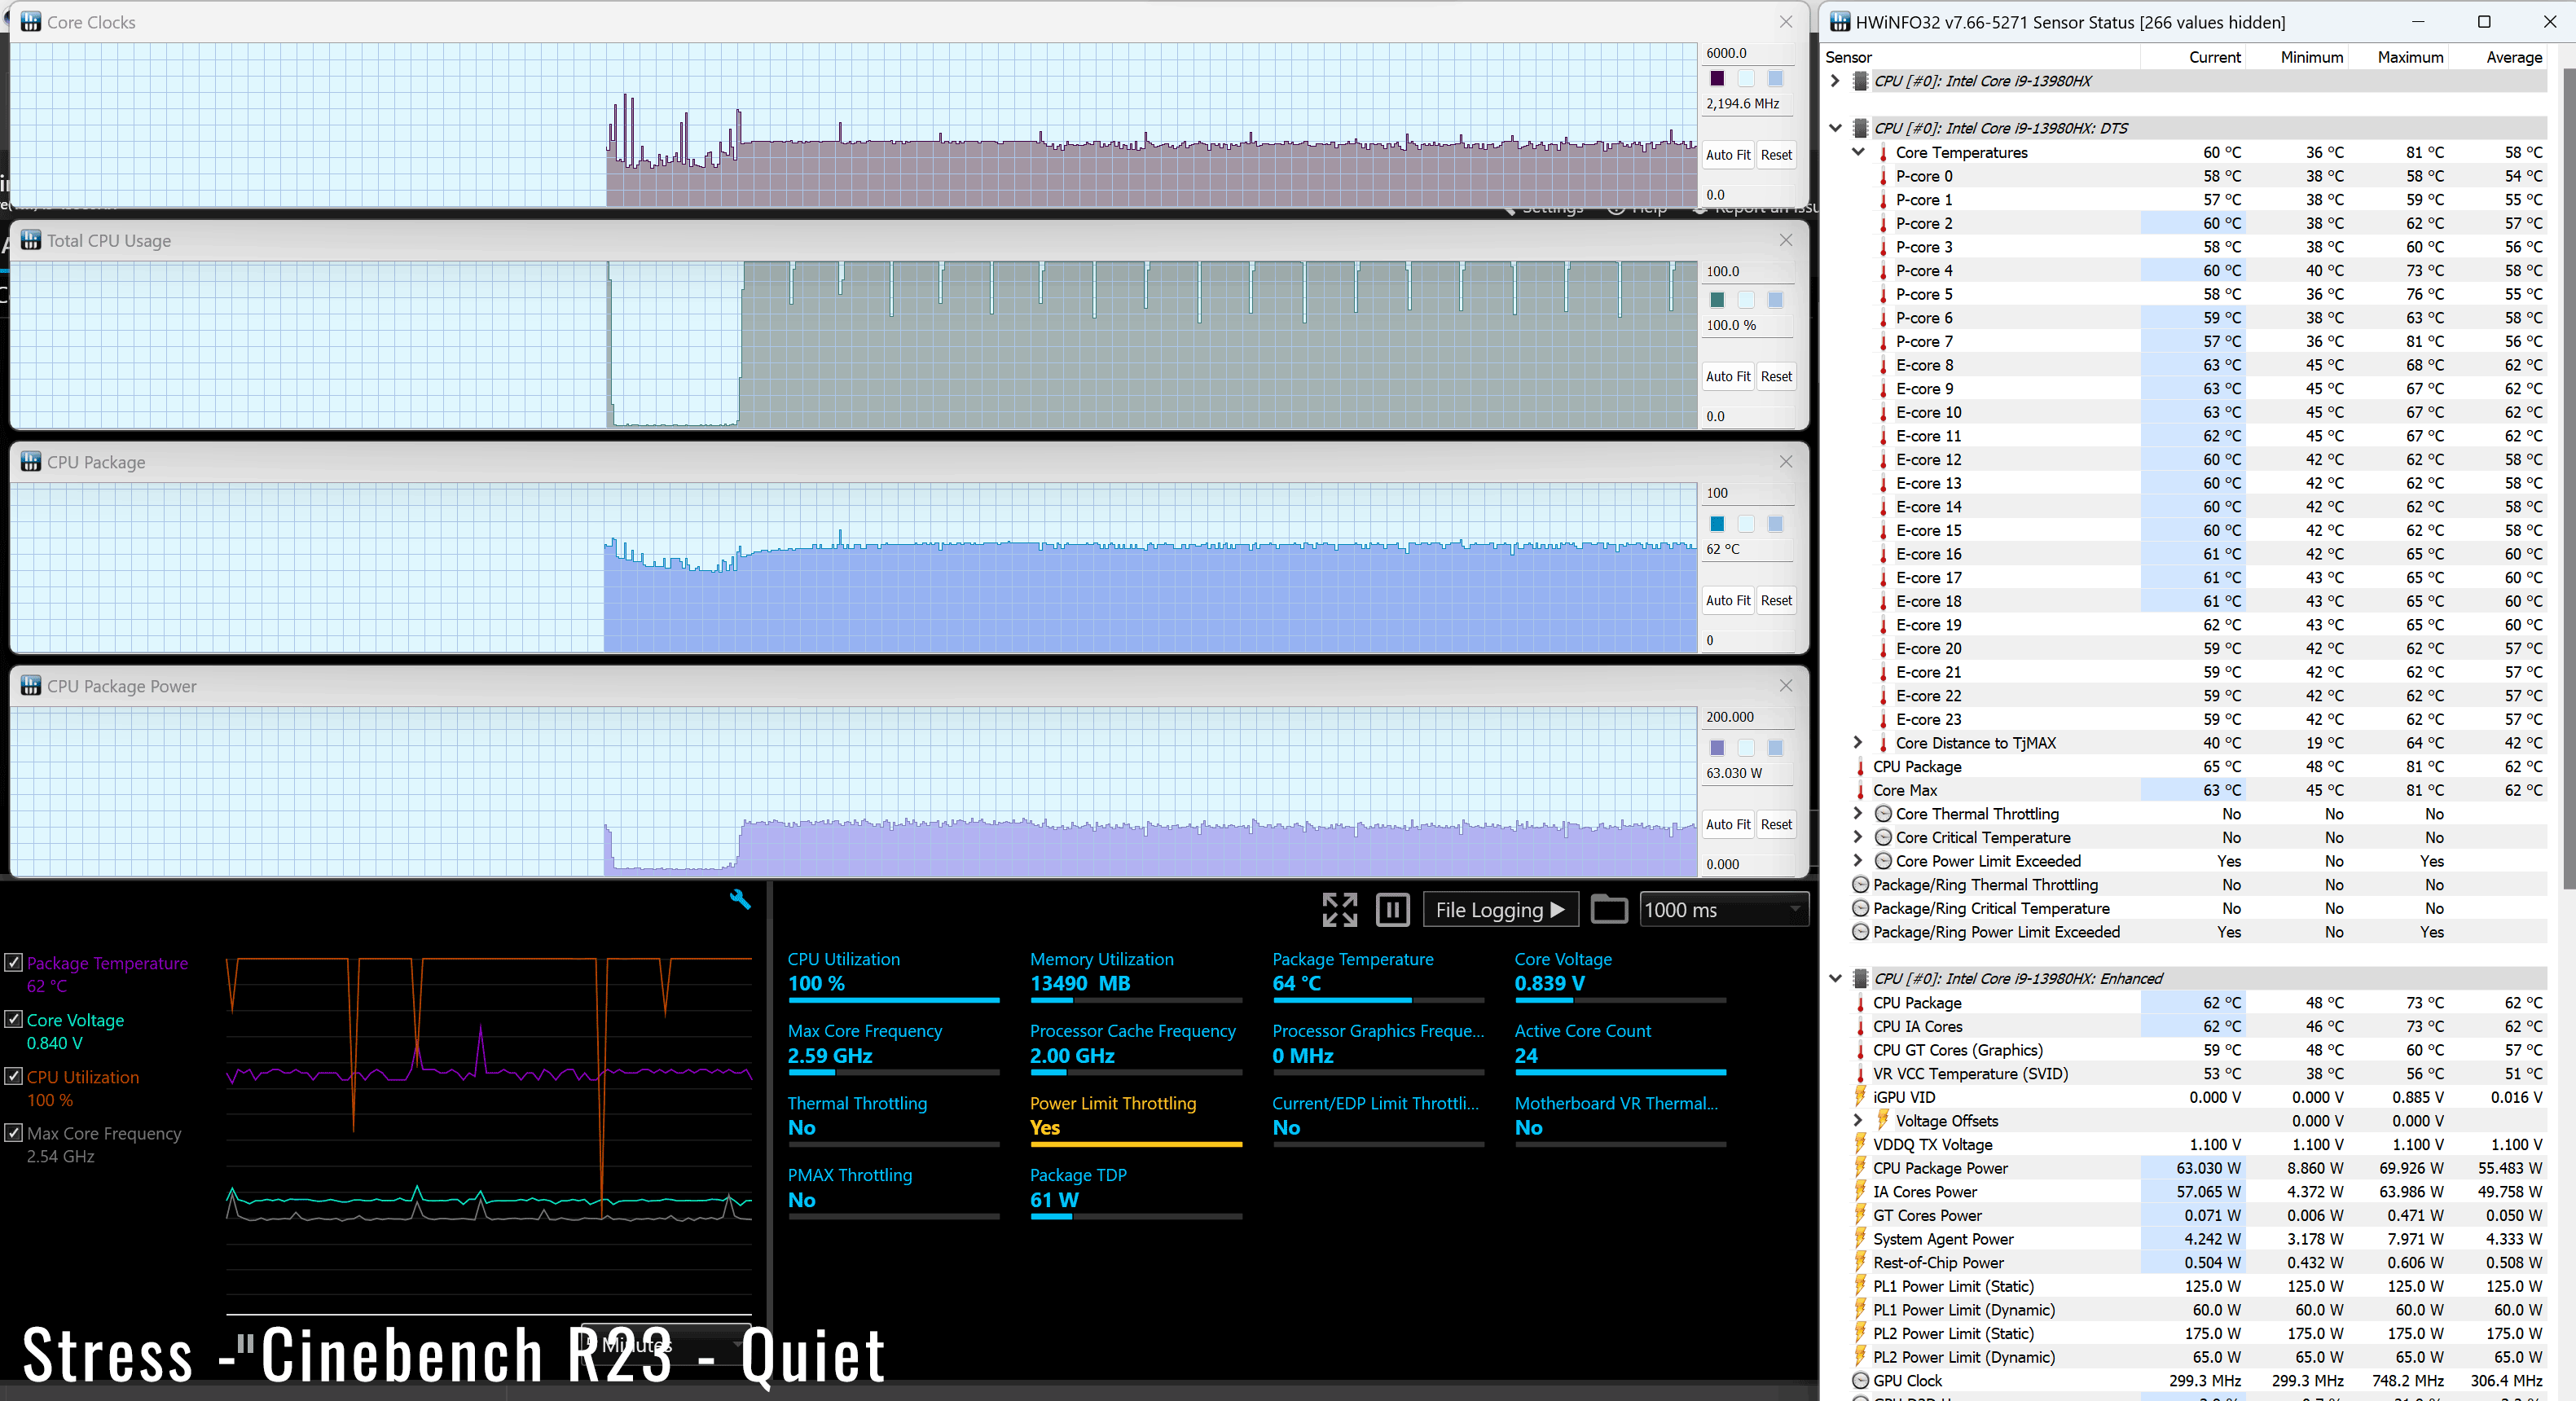Screen dimensions: 2576x1401
Task: Pause monitoring with the pause icon
Action: pyautogui.click(x=1392, y=910)
